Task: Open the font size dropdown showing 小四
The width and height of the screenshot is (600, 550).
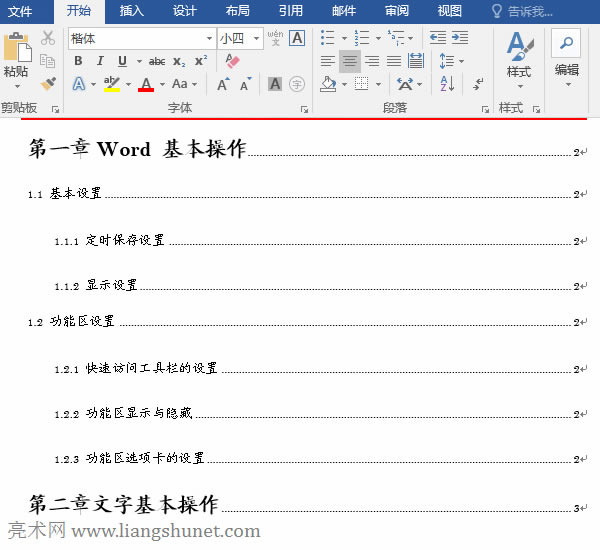Action: point(257,39)
